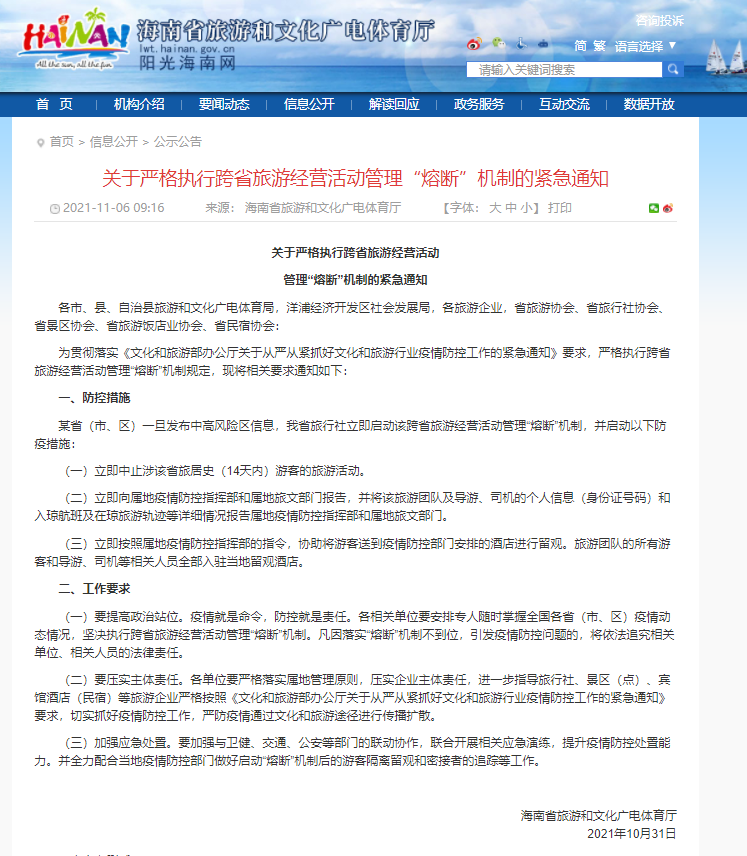Click the site title 海南省旅游和文化广电体育厅 banner
Screen dimensions: 747x856
point(286,30)
